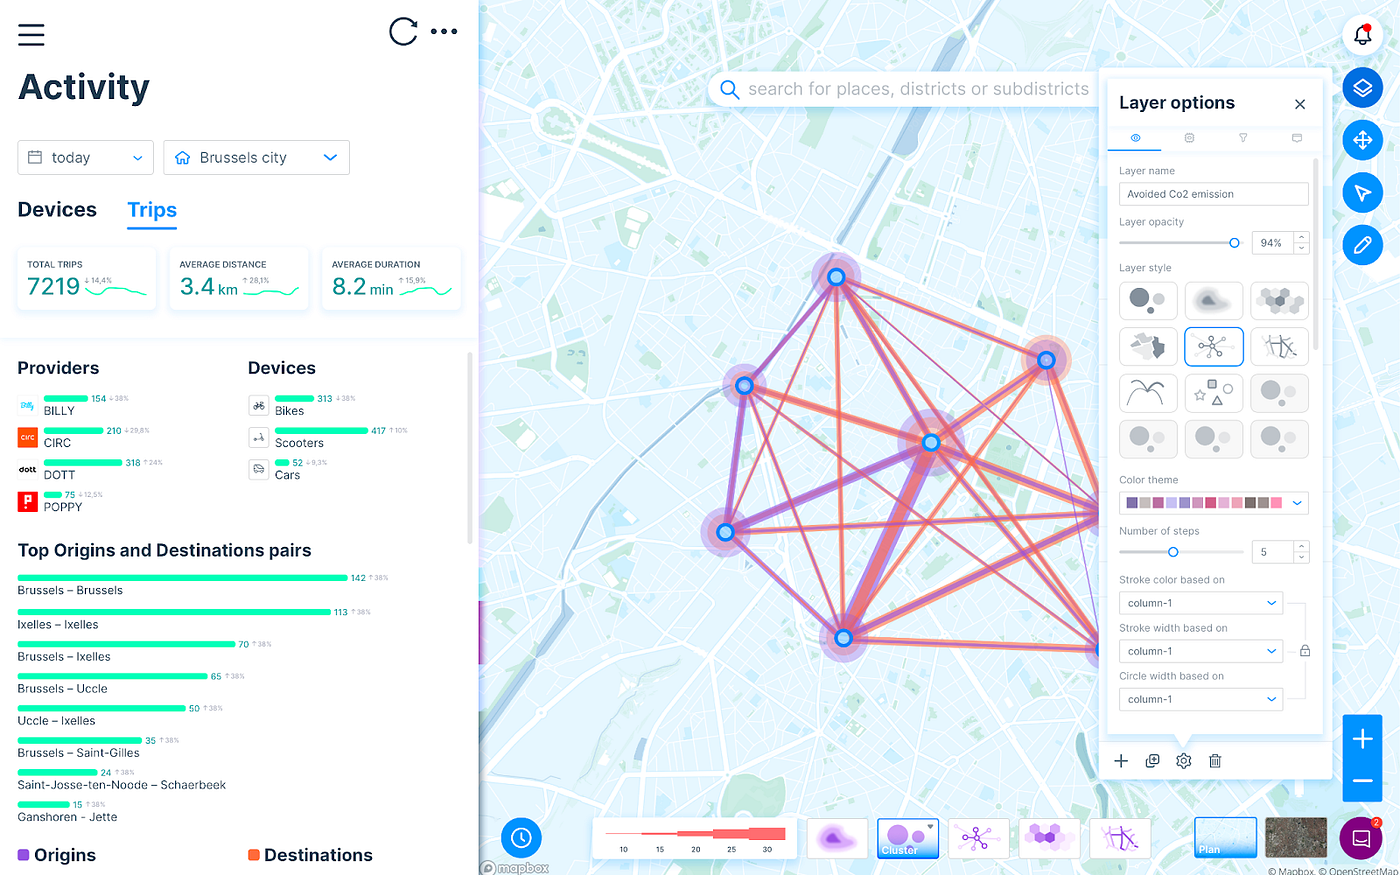Open the filter tab in Layer options

pyautogui.click(x=1243, y=138)
